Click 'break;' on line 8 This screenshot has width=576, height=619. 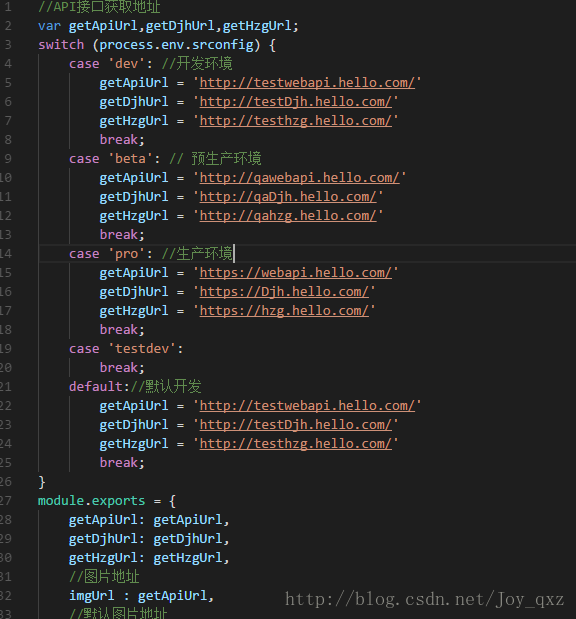[122, 140]
